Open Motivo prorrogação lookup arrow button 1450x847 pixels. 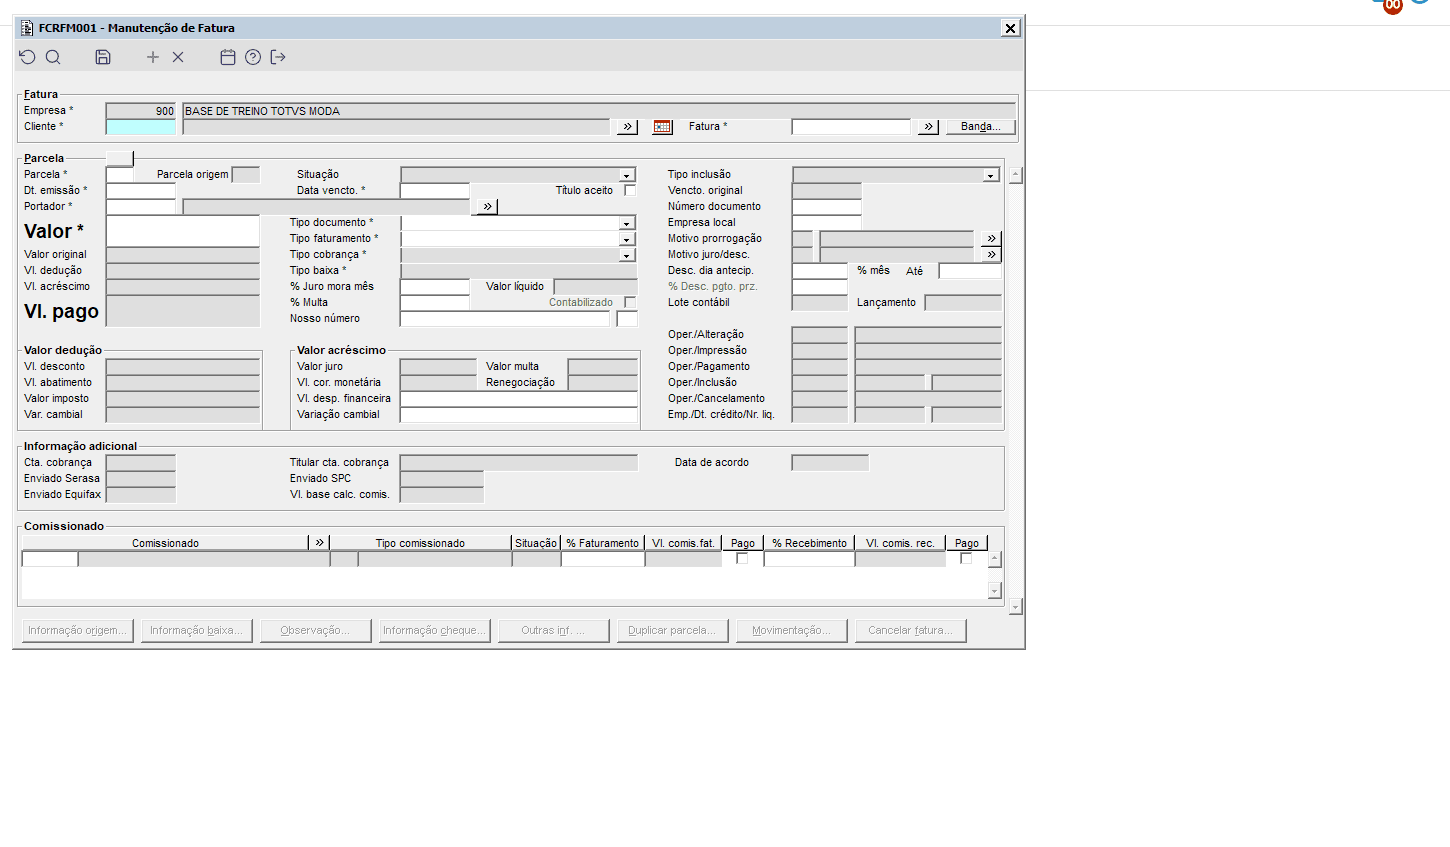[x=991, y=239]
